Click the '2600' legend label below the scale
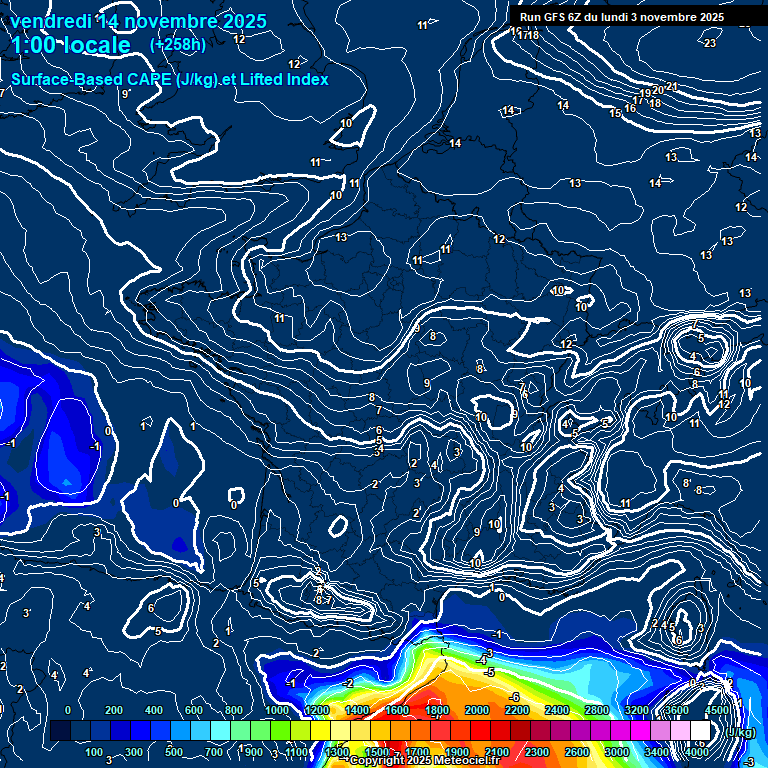The image size is (768, 768). point(576,752)
